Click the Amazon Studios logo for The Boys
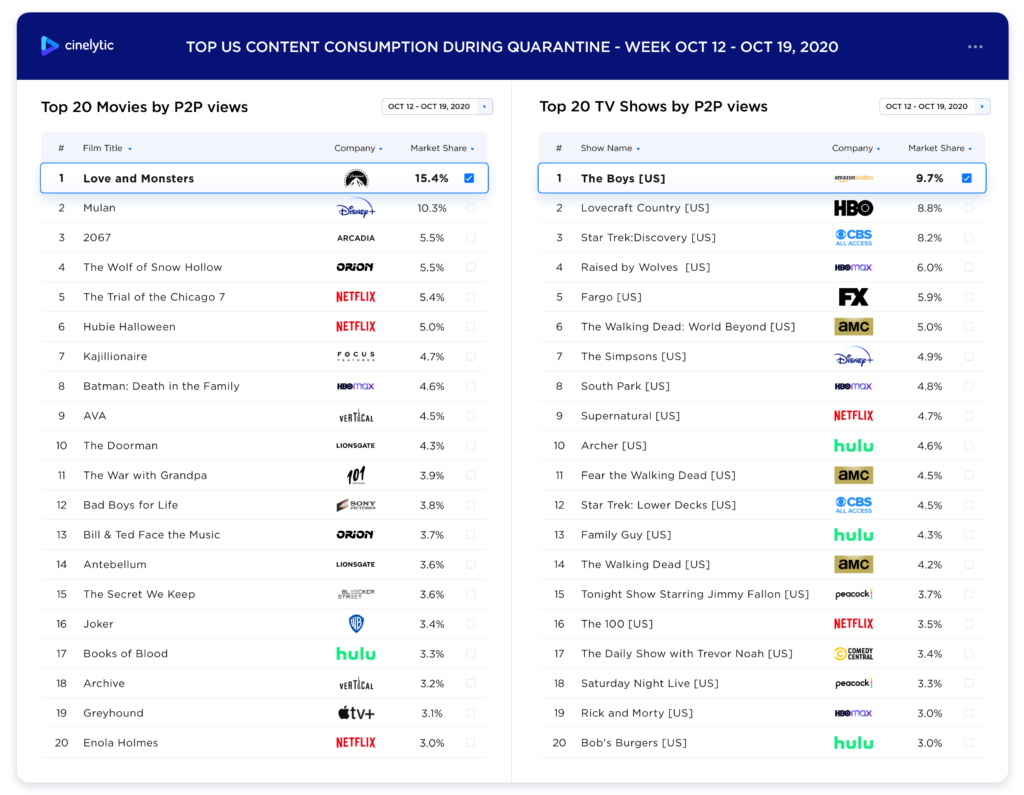 (854, 178)
